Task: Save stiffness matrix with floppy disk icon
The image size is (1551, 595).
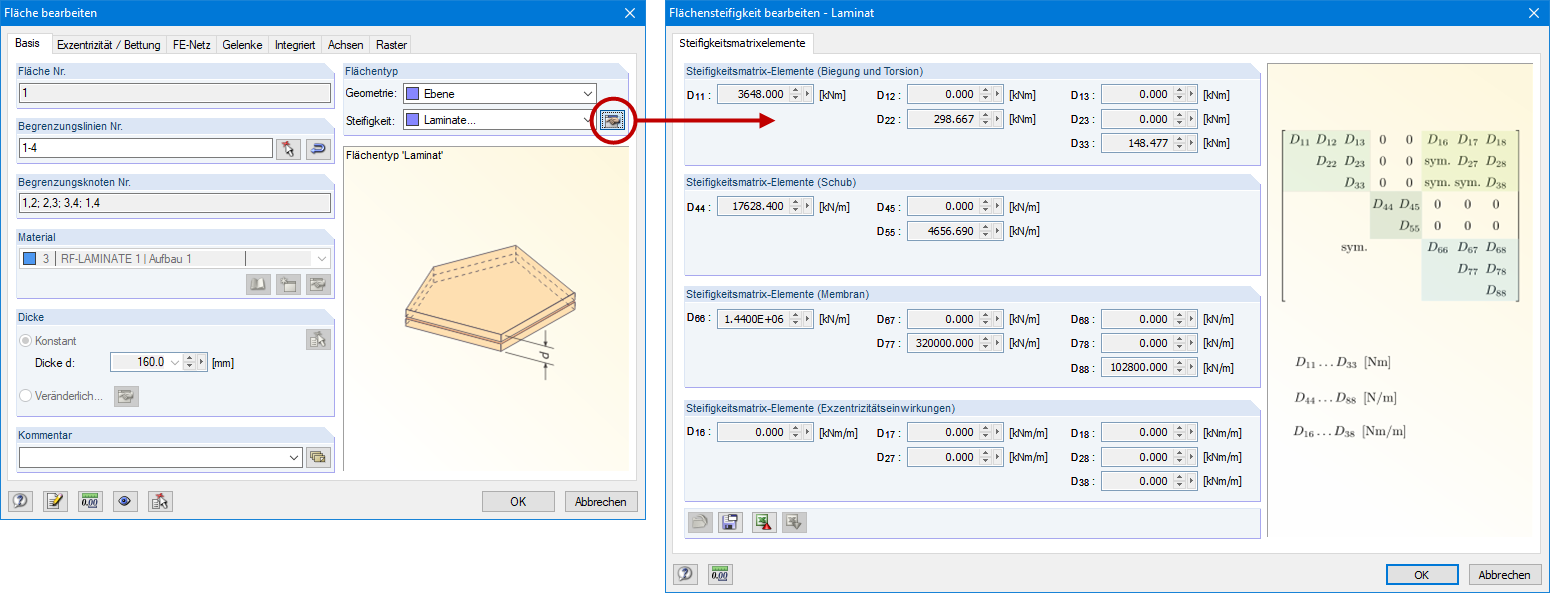Action: tap(731, 522)
